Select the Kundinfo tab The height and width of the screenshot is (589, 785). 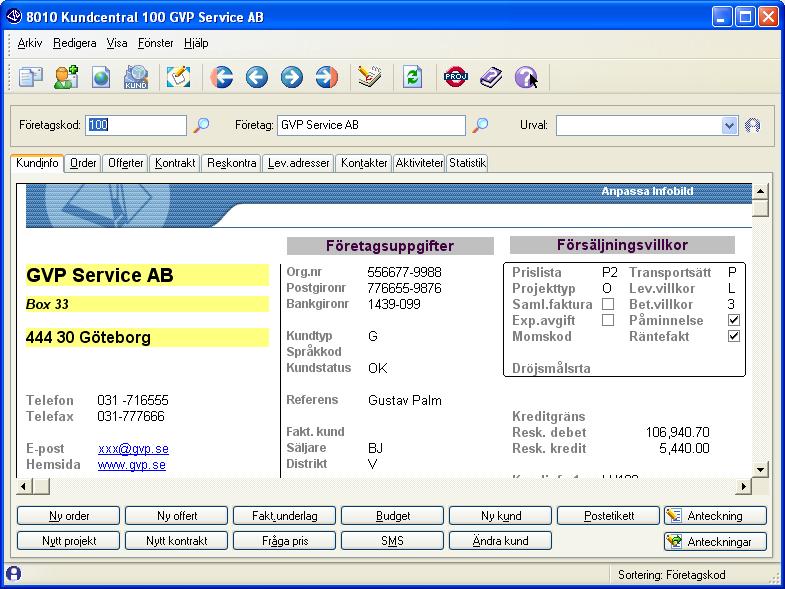click(37, 163)
